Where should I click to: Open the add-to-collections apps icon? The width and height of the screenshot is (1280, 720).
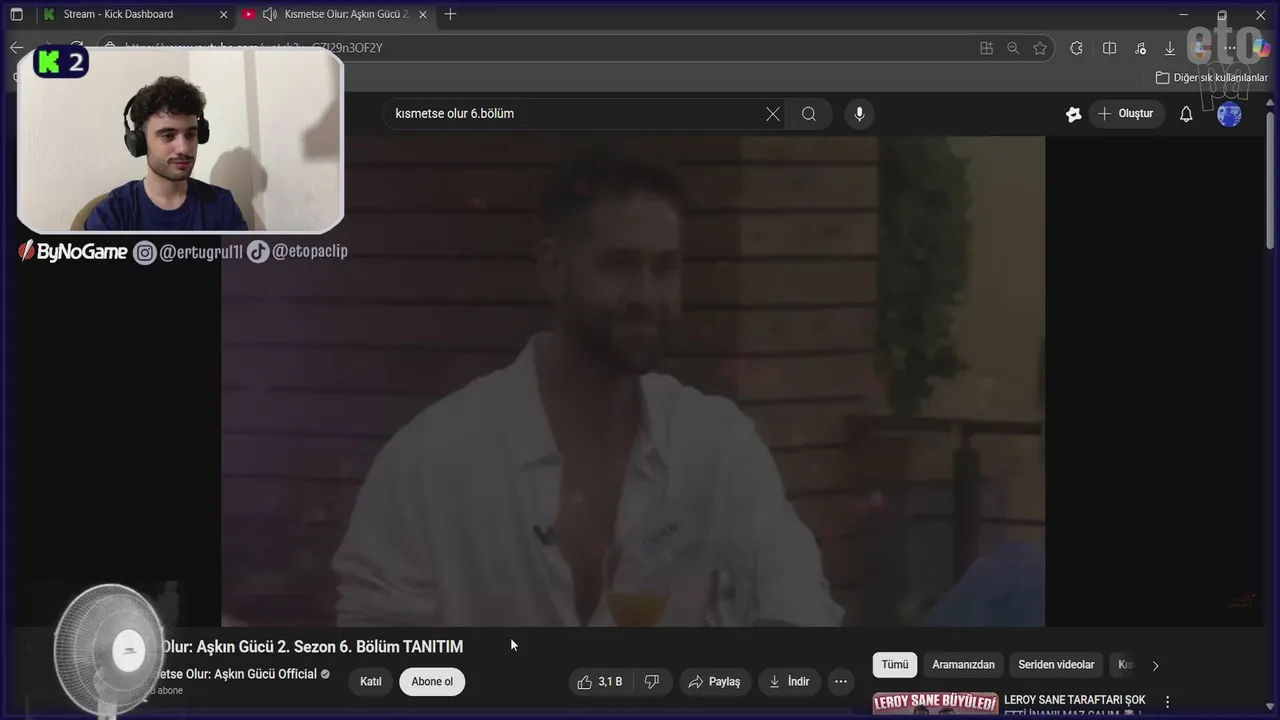click(x=986, y=48)
